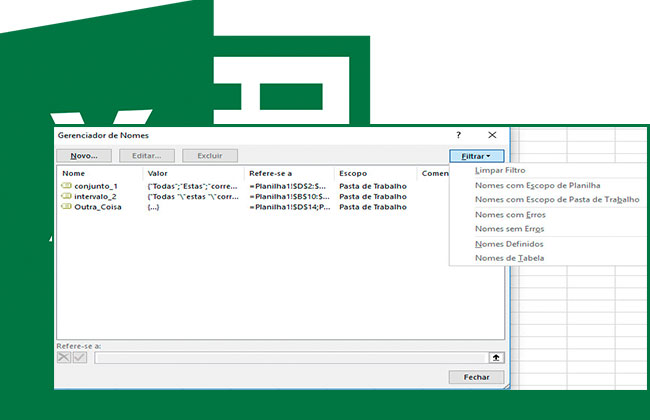Click the name icon beside conjunto_1

coord(66,185)
